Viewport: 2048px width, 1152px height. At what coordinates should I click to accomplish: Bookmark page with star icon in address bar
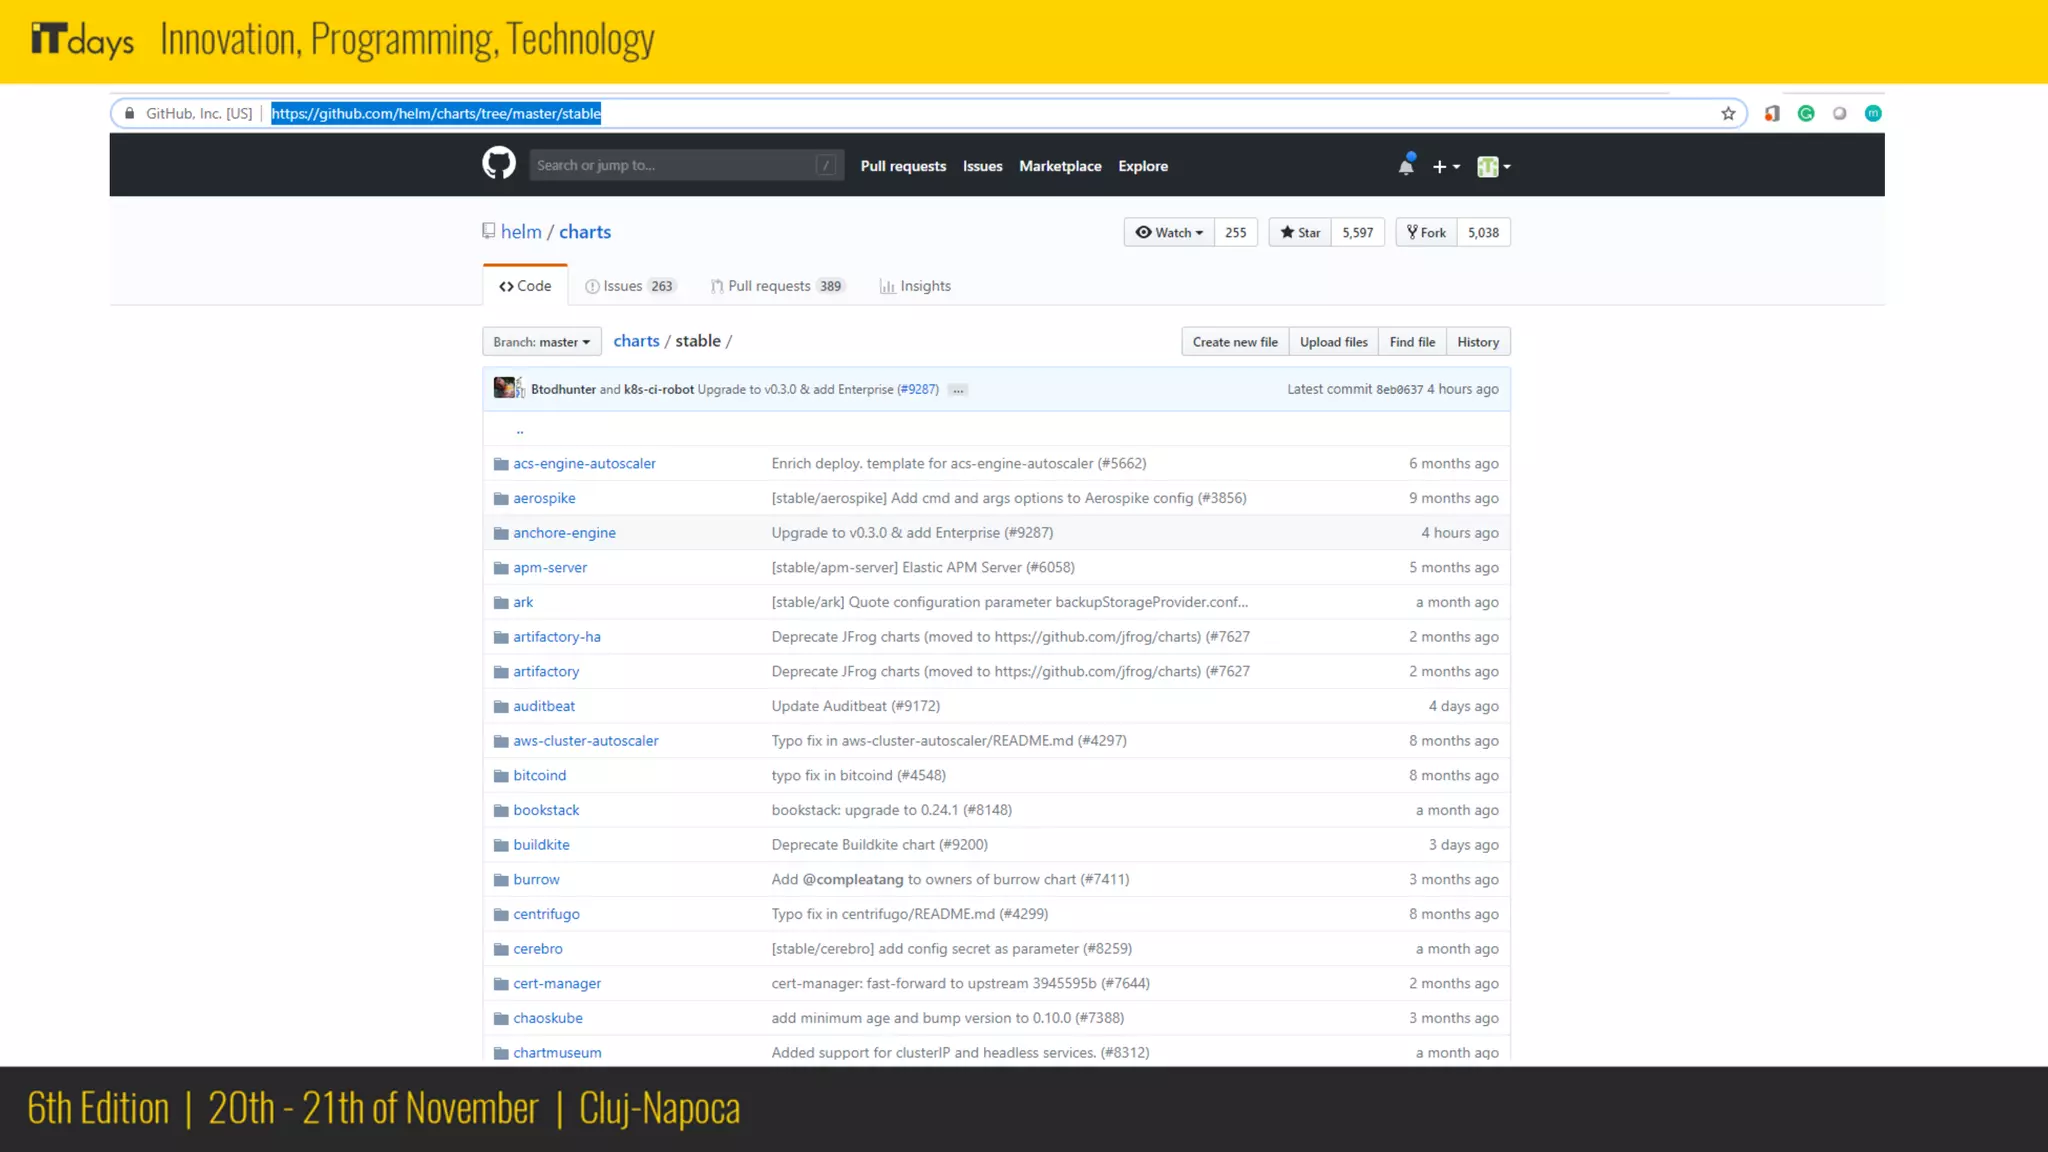[x=1728, y=114]
